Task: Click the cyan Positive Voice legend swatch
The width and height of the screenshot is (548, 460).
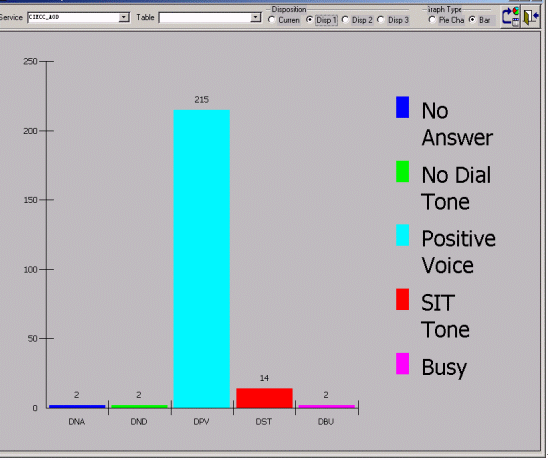Action: [403, 235]
